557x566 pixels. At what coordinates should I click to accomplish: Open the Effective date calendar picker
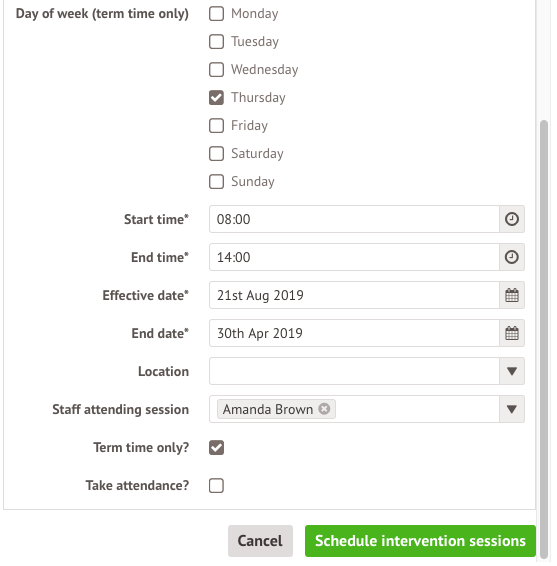point(512,295)
